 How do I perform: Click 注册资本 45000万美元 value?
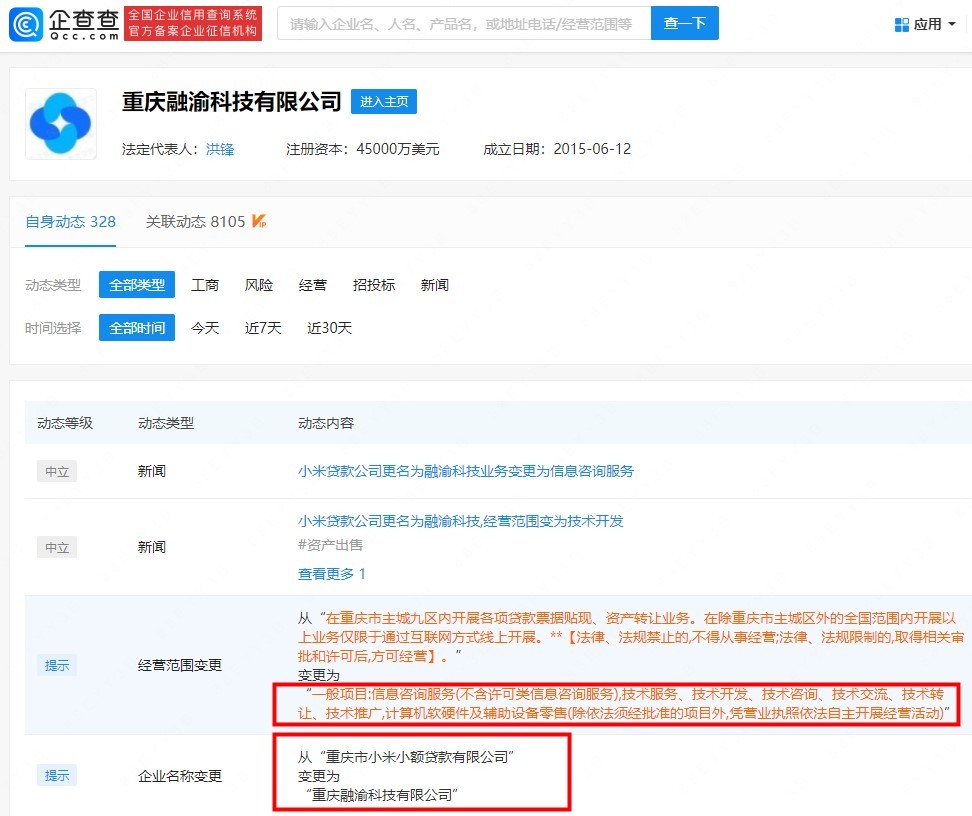[398, 149]
